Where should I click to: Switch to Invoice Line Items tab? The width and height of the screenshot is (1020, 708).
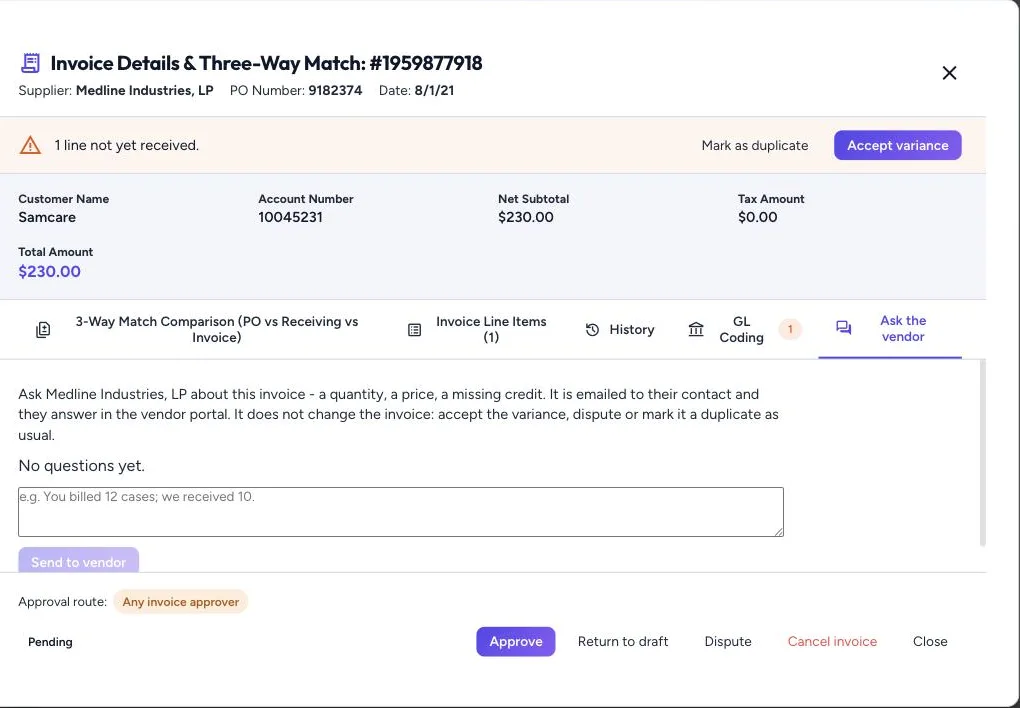pos(477,329)
